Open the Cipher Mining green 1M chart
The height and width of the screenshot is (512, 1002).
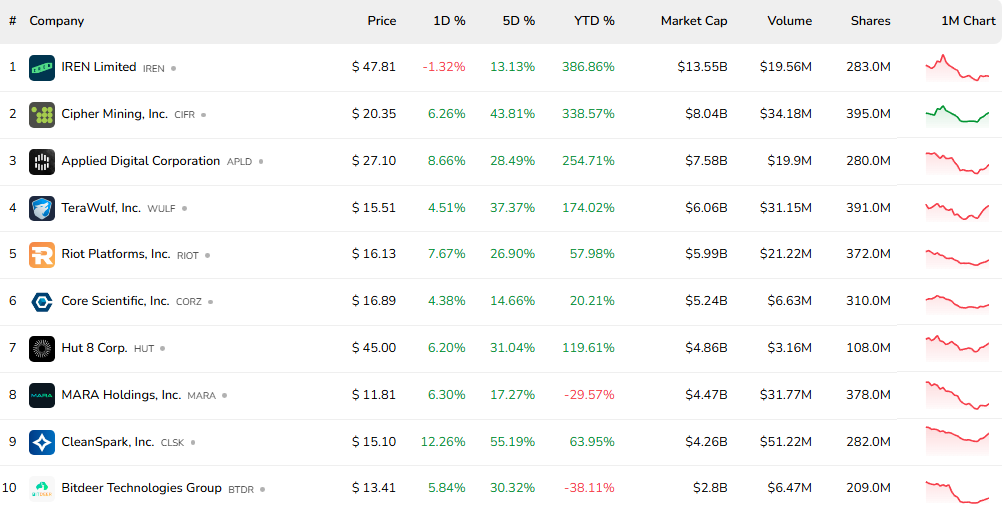tap(957, 114)
